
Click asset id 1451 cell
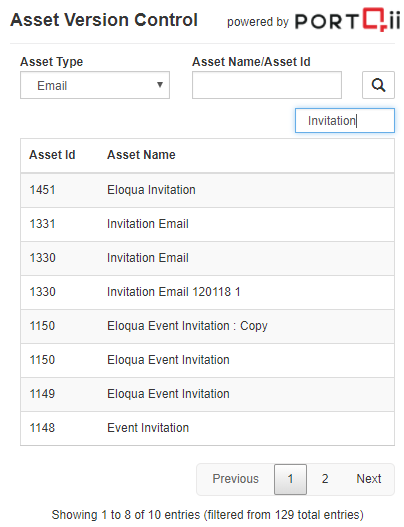42,190
